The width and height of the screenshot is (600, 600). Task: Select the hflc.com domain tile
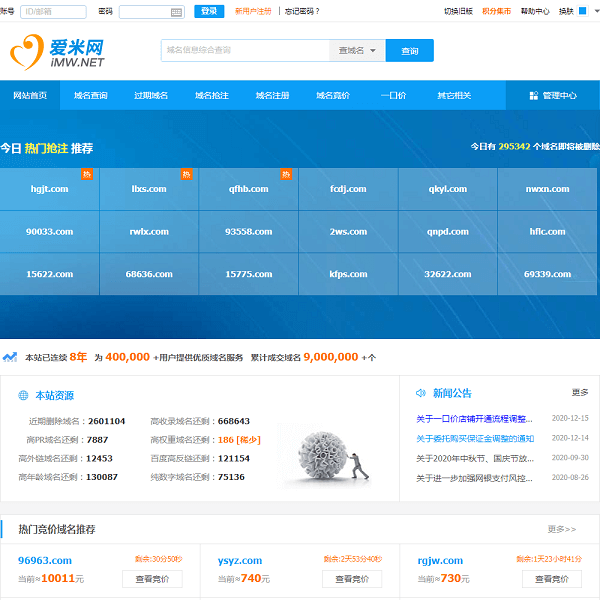(x=547, y=232)
